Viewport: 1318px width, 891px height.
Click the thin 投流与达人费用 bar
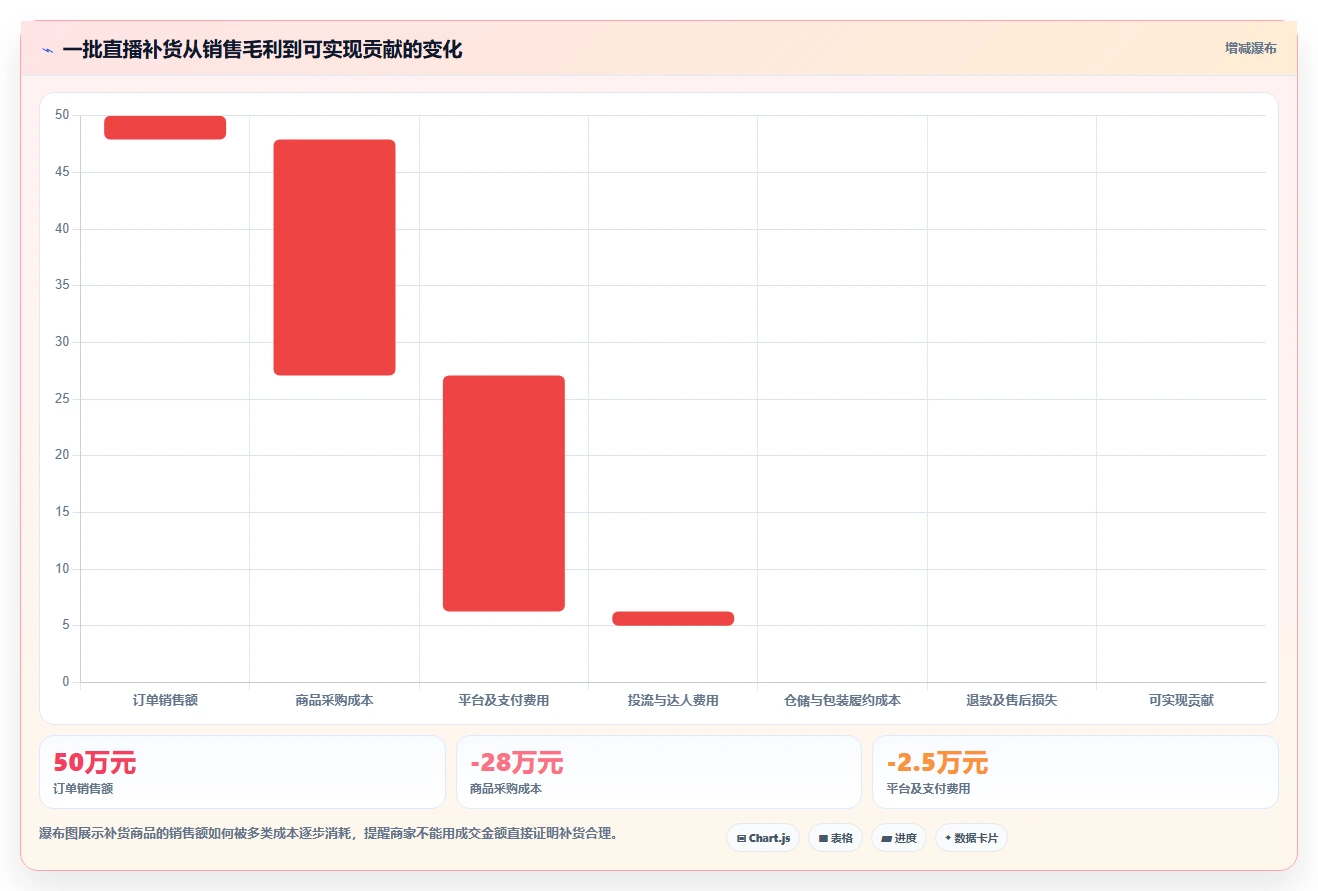pyautogui.click(x=673, y=618)
